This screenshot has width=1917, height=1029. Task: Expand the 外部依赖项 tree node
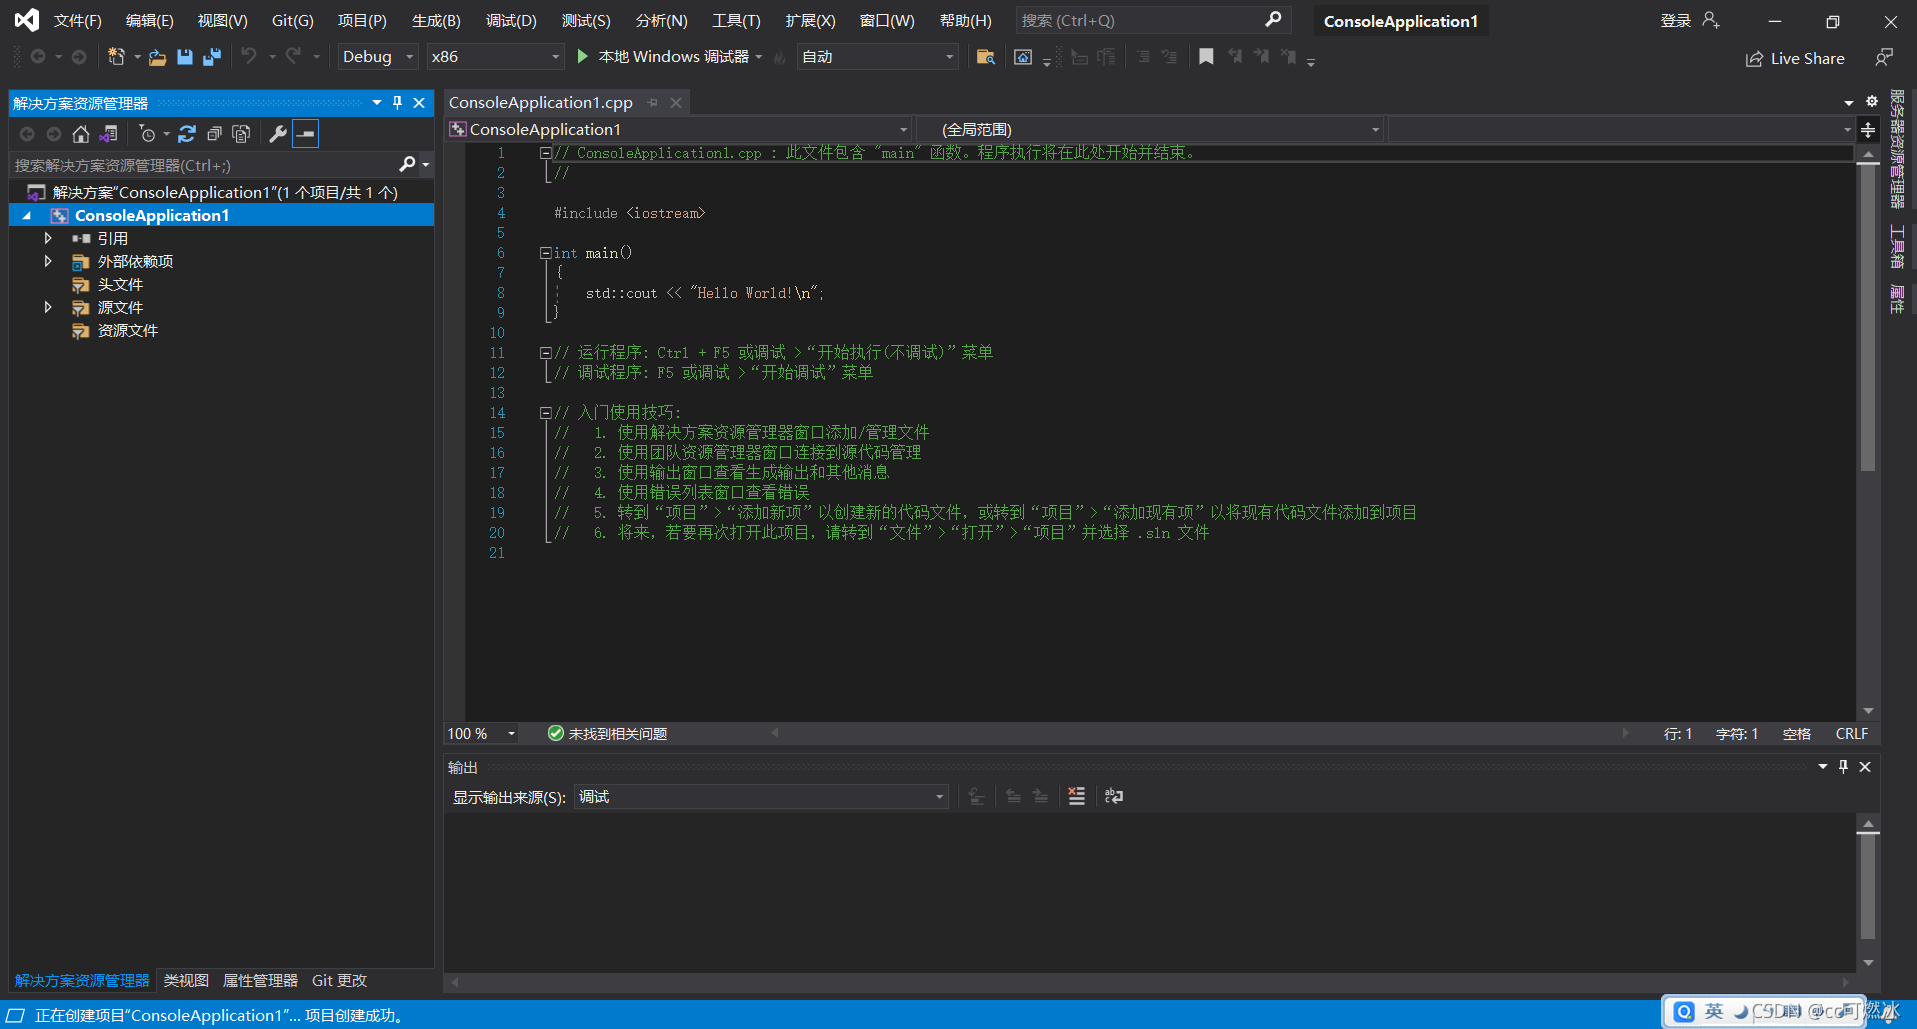[x=47, y=262]
